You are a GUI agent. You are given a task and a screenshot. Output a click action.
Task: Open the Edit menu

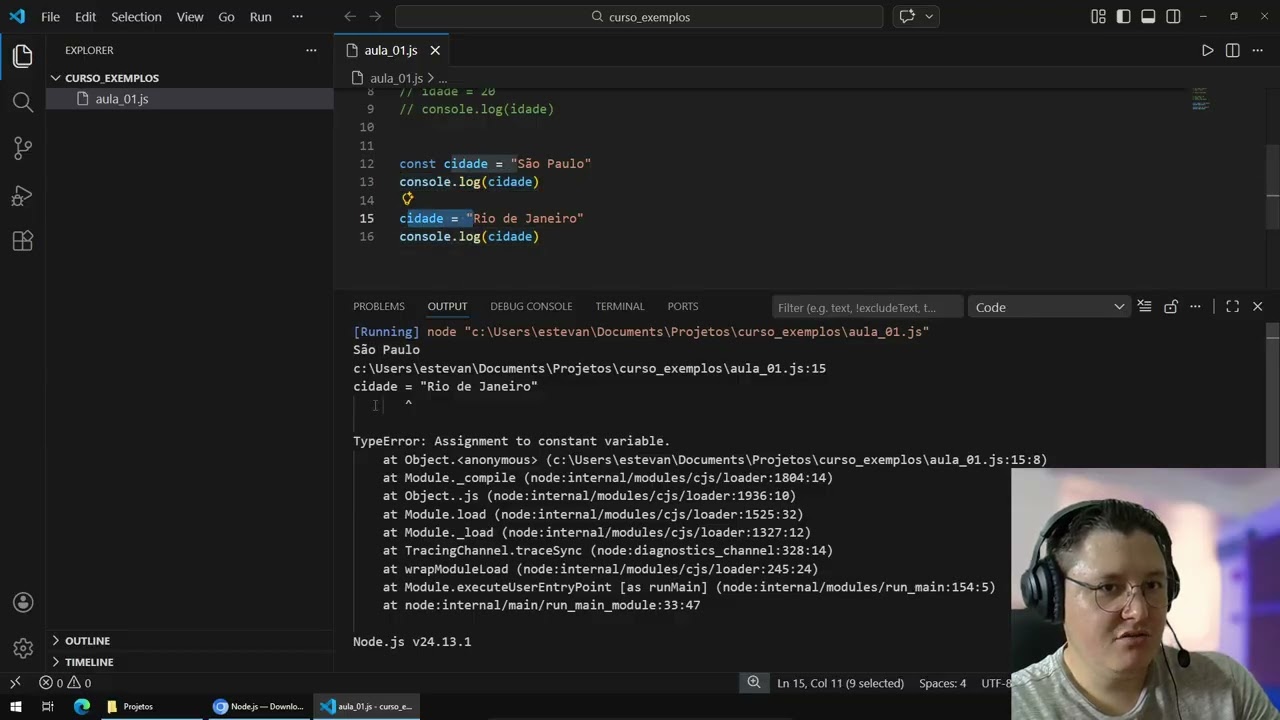tap(85, 17)
